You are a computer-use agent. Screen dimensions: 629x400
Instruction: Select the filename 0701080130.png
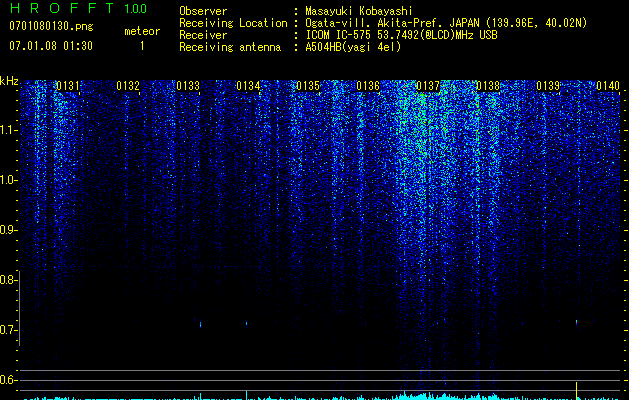[x=51, y=27]
